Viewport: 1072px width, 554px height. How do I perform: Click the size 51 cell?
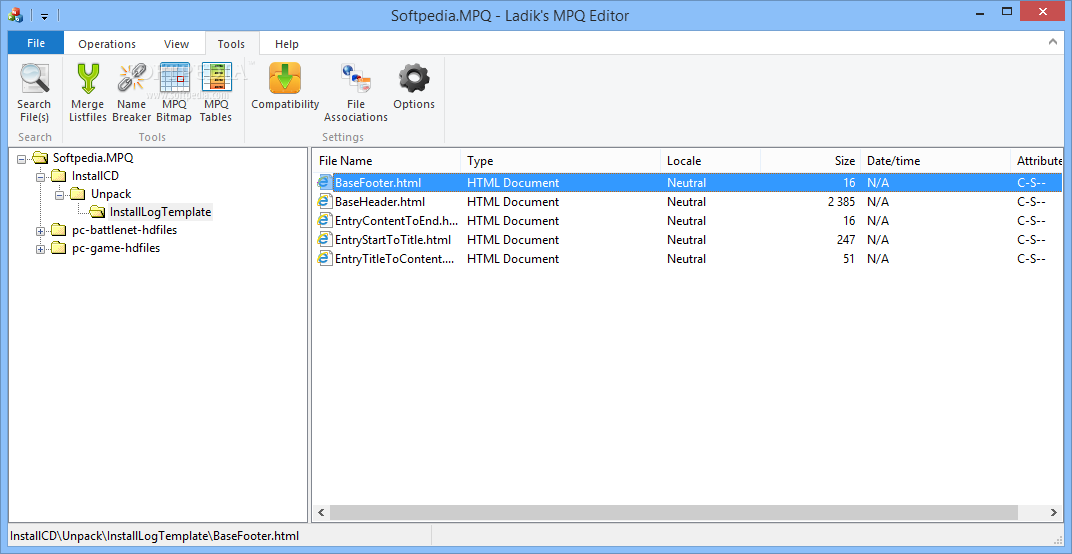(x=849, y=259)
